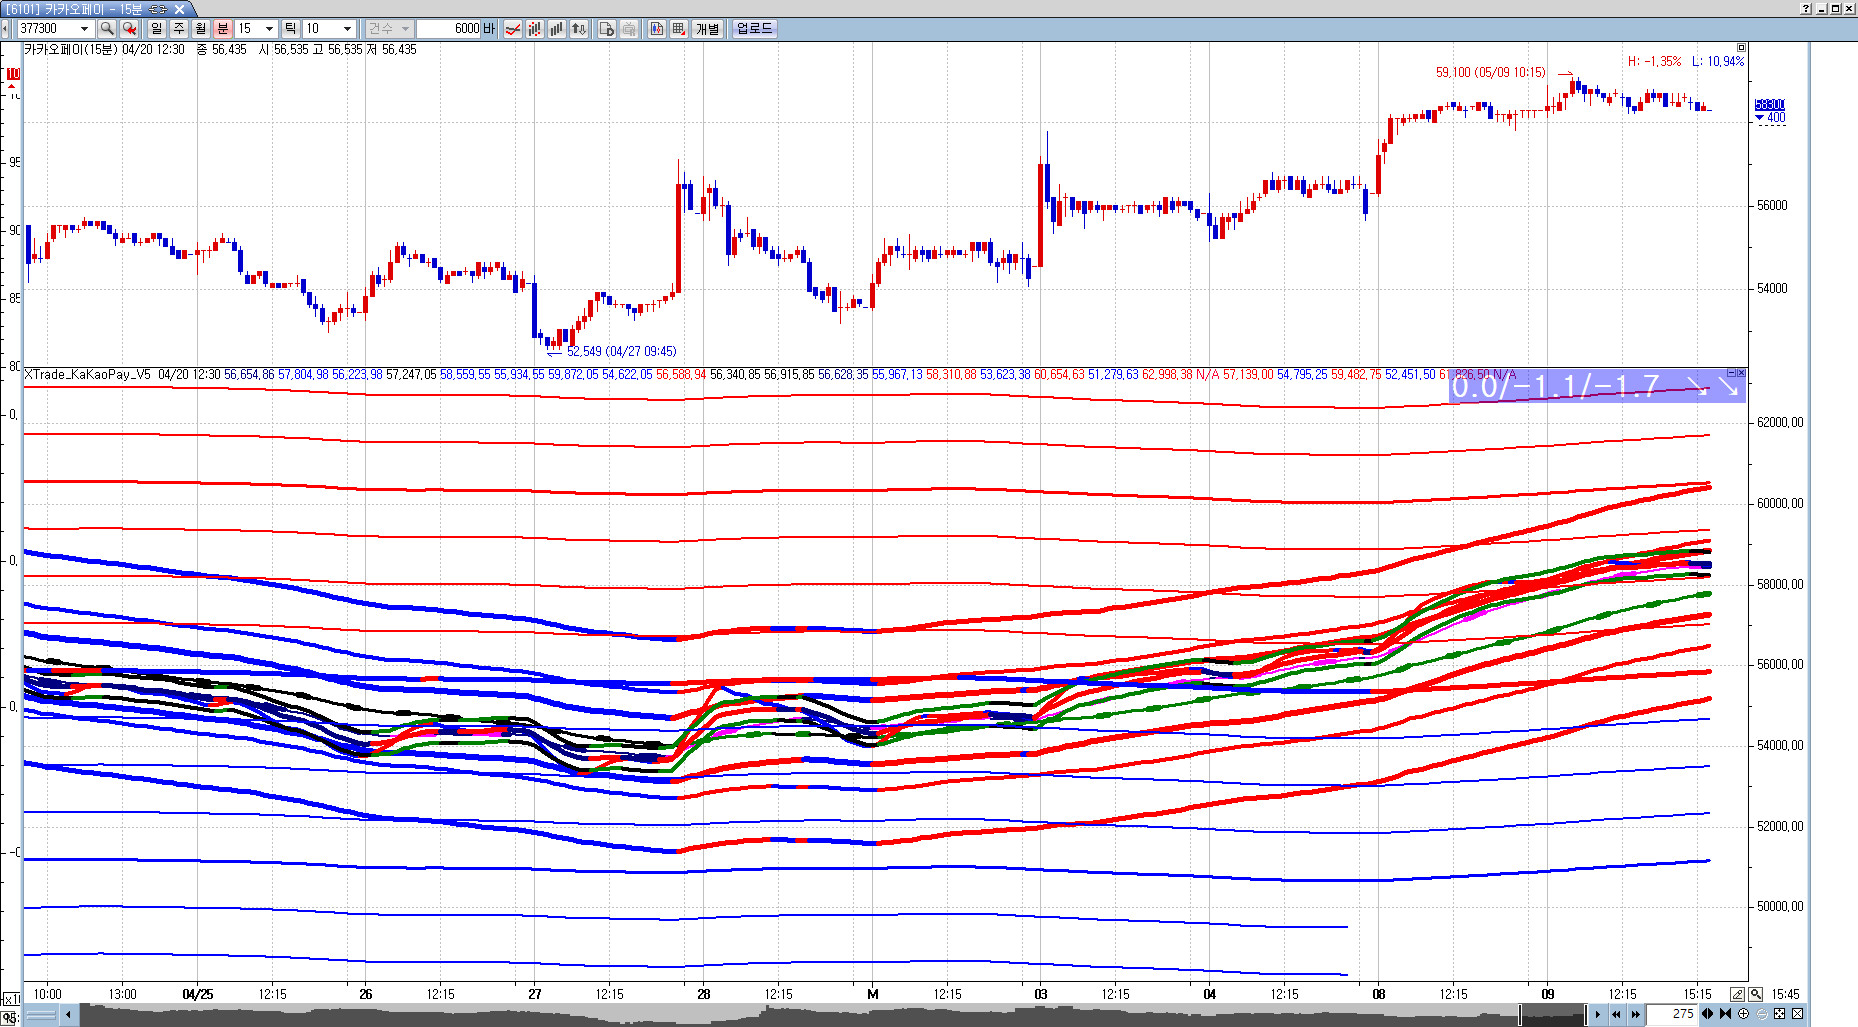Expand the tick count 10 dropdown

[x=347, y=29]
